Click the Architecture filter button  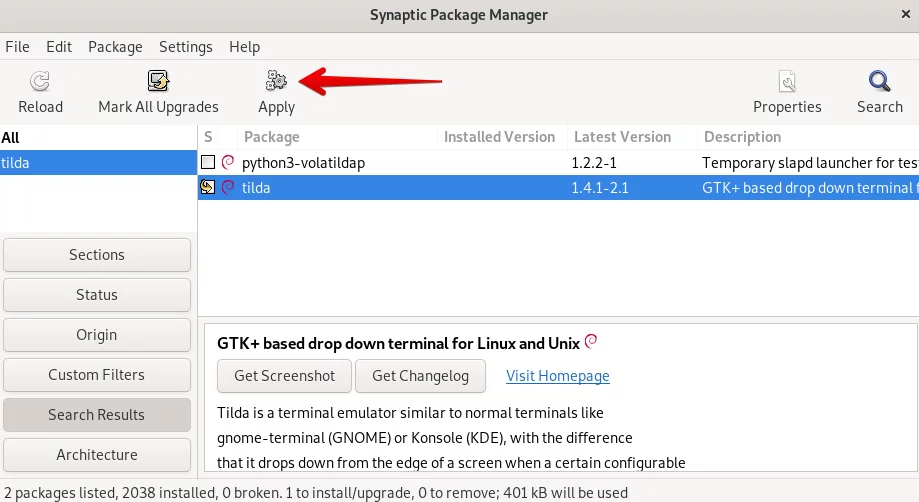click(x=97, y=455)
